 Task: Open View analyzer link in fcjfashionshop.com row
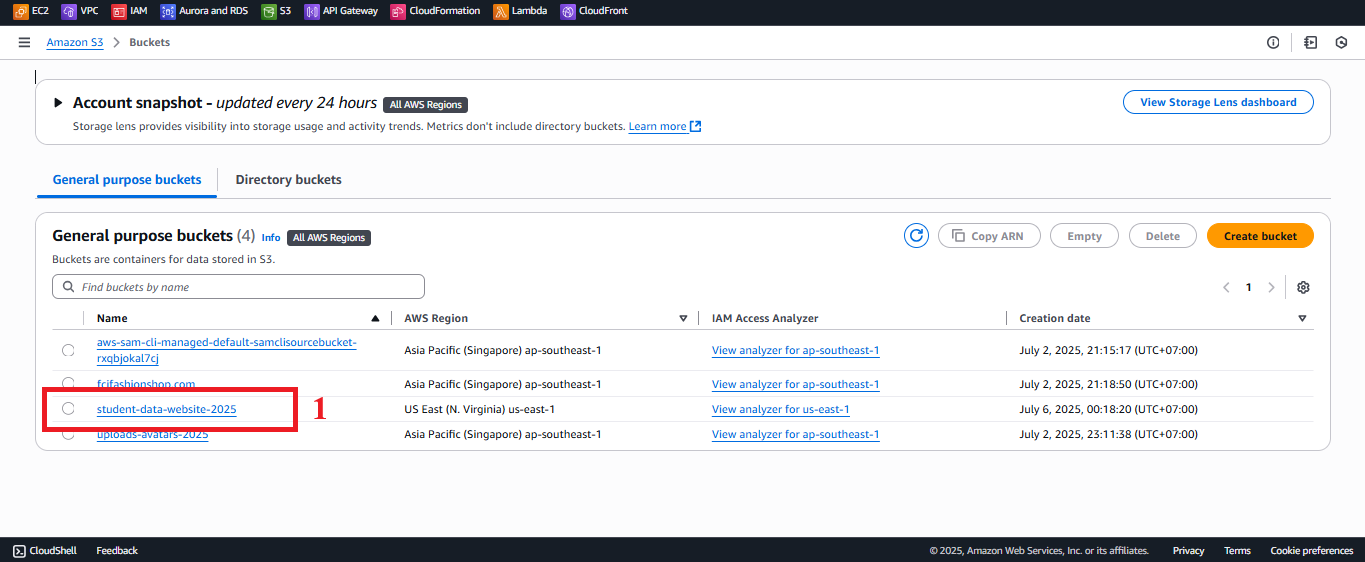point(795,384)
